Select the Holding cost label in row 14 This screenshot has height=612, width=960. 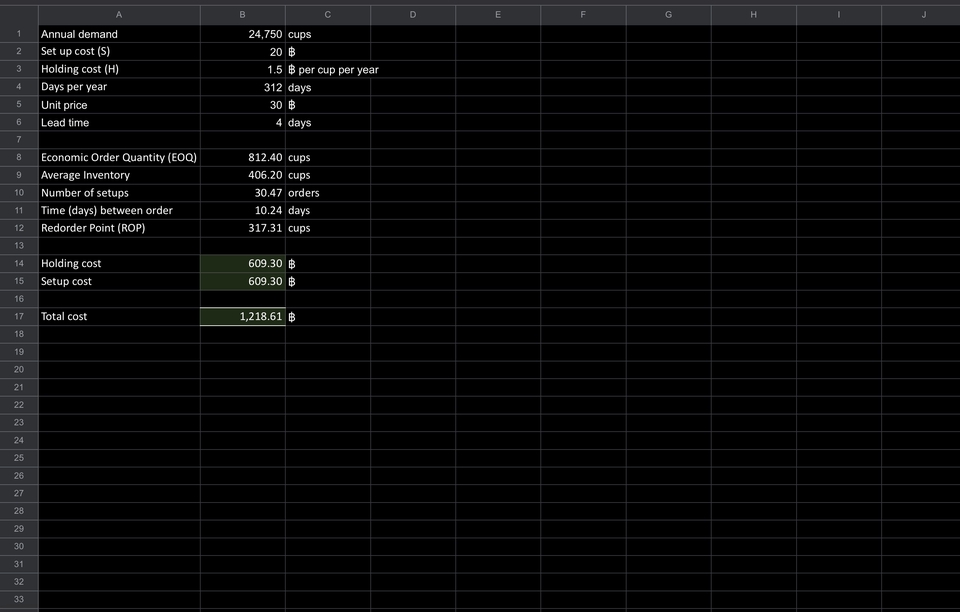coord(71,263)
